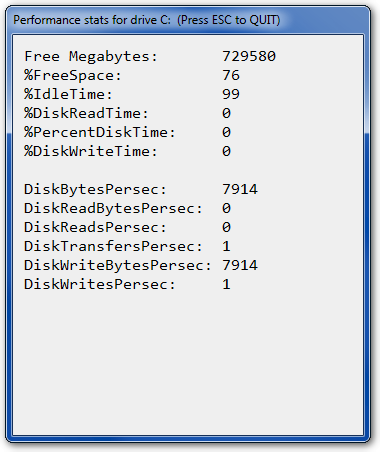Click the DiskWriteBytesPersec value 7914
This screenshot has height=452, width=380.
pyautogui.click(x=240, y=265)
